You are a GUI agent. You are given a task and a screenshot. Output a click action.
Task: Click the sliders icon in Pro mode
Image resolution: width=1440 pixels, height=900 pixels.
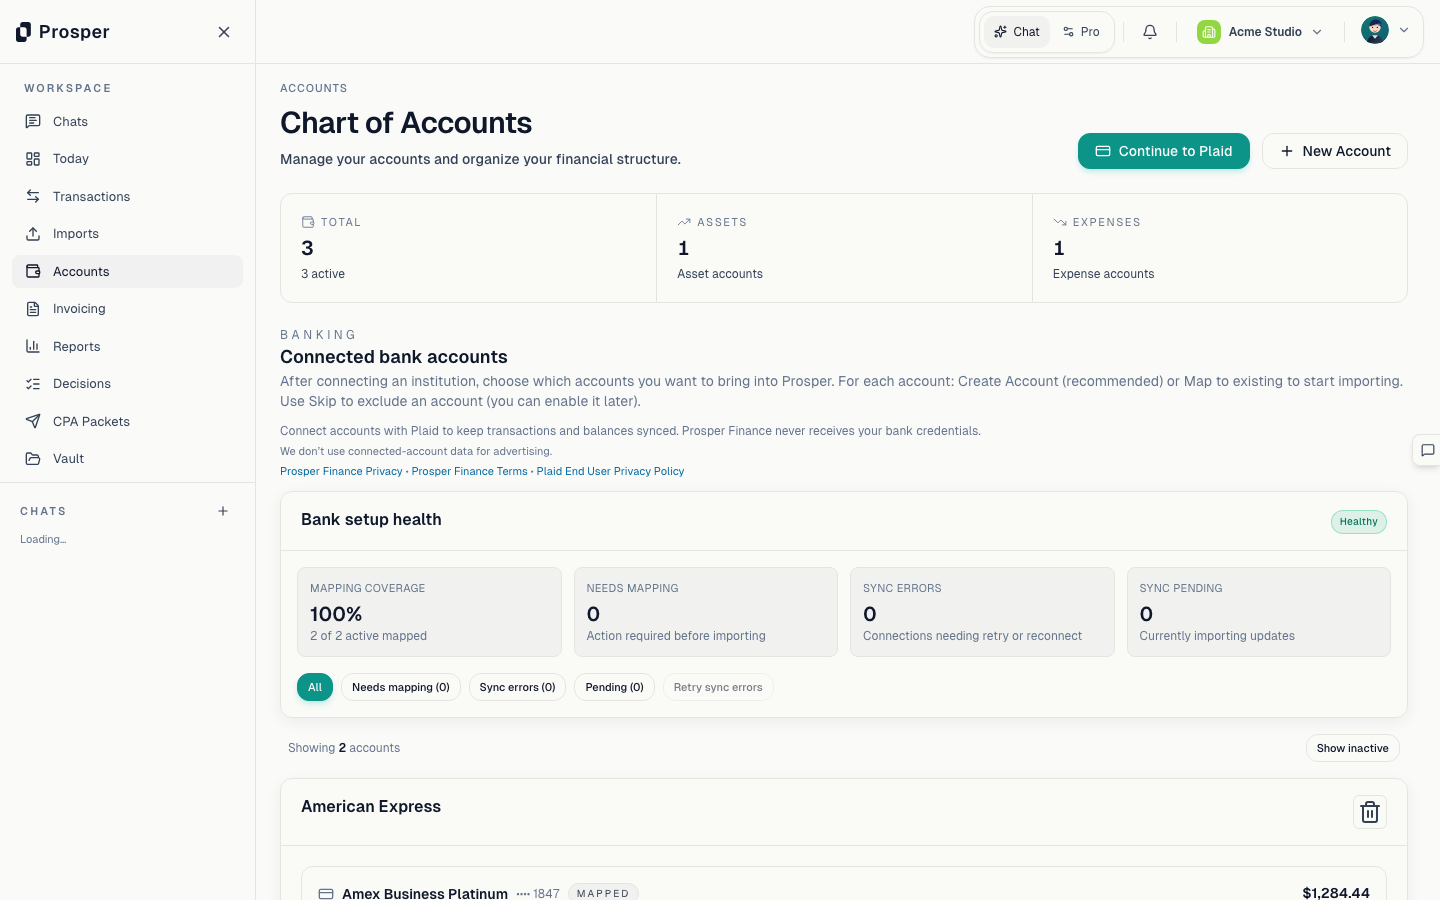[x=1068, y=32]
